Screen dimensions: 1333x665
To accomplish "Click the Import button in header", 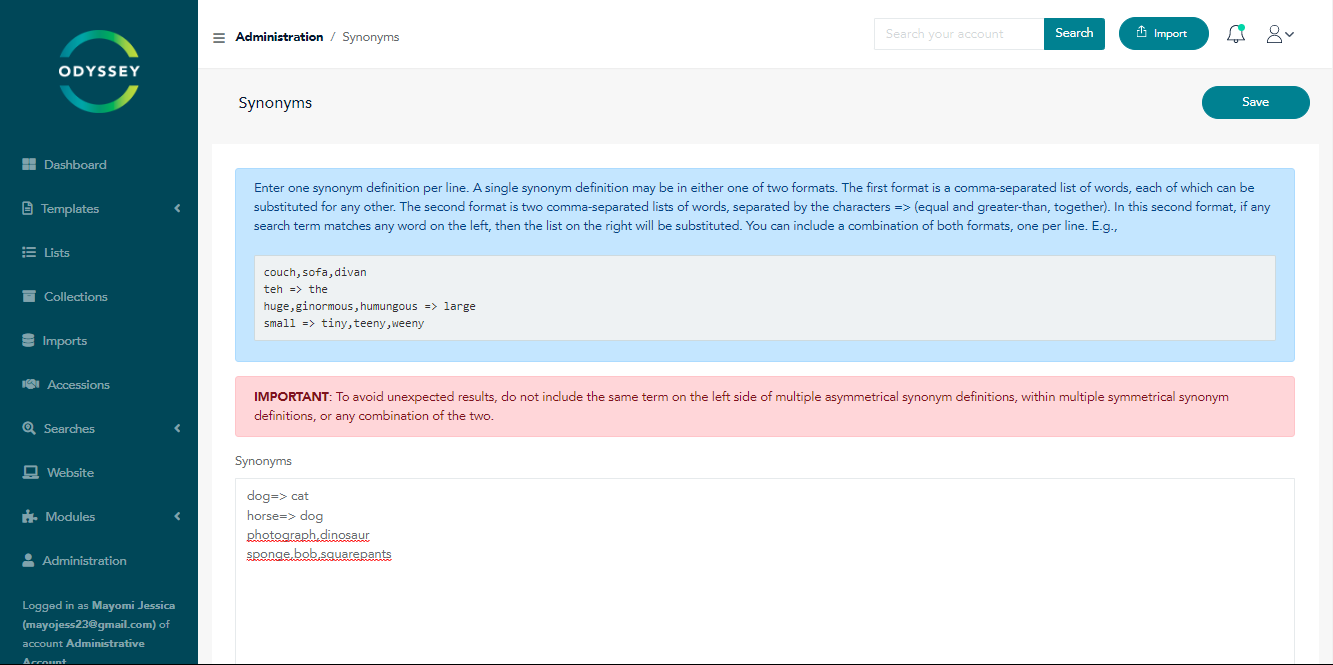I will [x=1163, y=33].
